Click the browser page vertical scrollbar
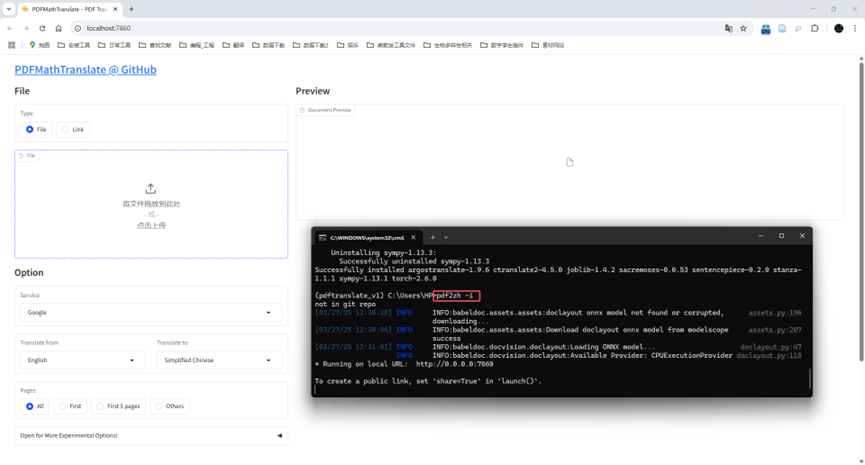This screenshot has width=865, height=465. coord(861,212)
